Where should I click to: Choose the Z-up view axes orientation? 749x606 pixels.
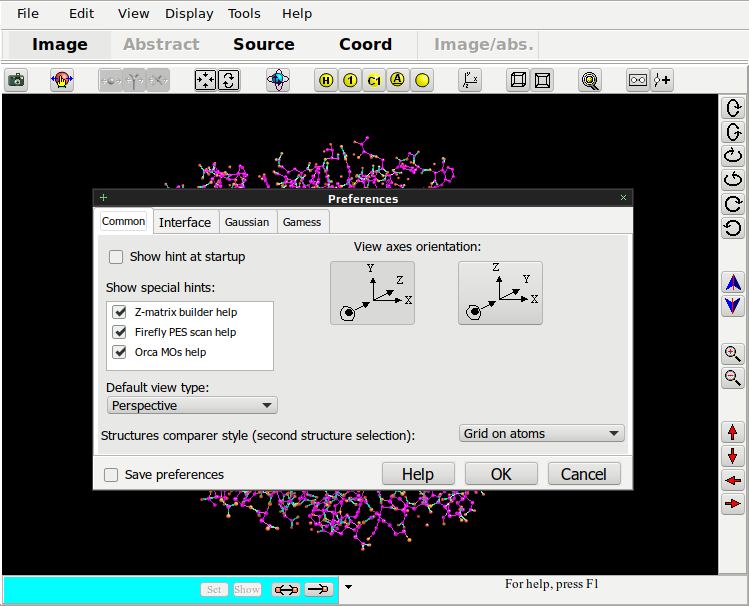pyautogui.click(x=500, y=293)
